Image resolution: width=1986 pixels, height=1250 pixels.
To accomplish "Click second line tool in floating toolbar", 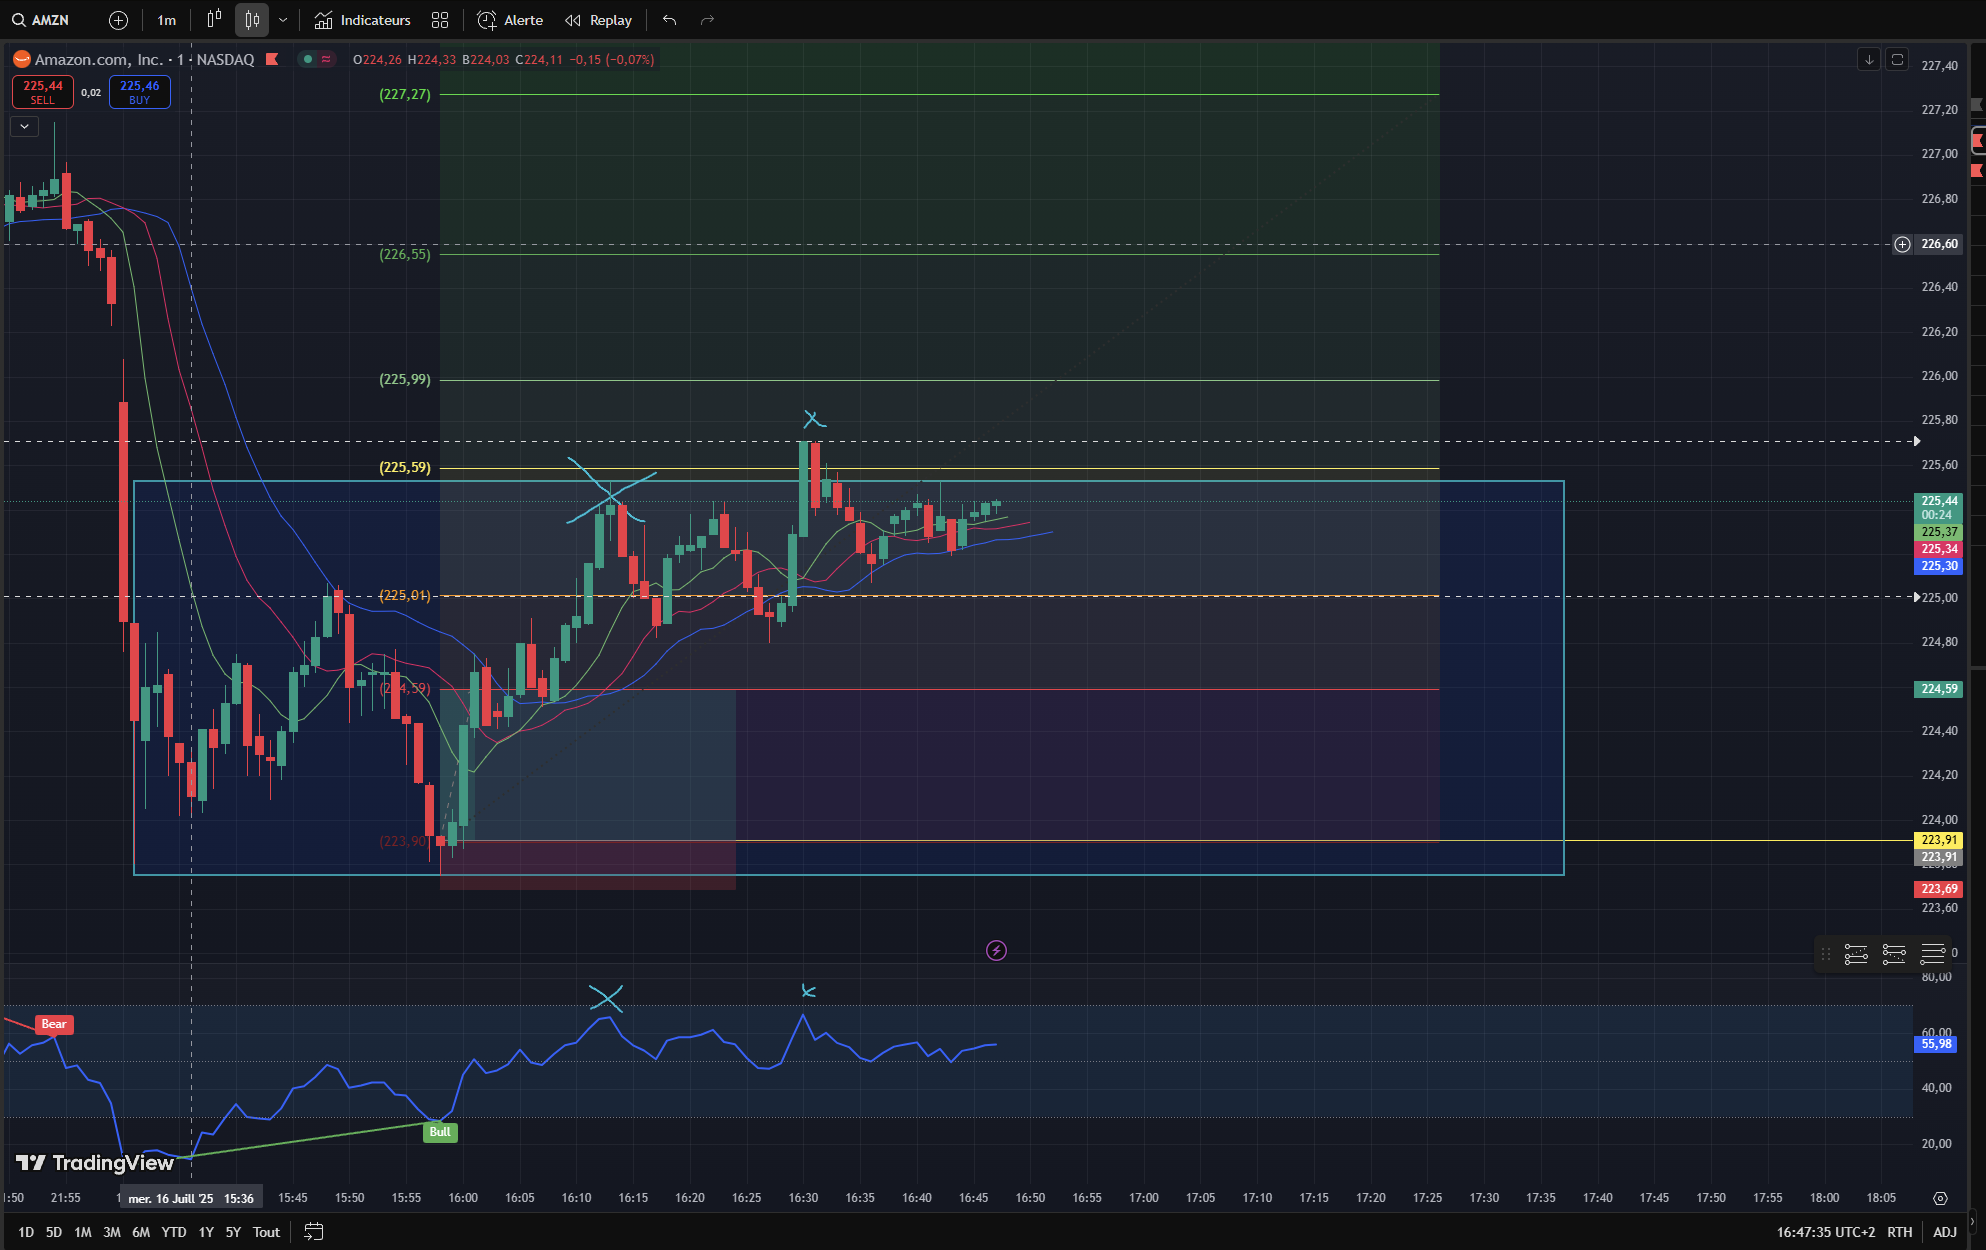I will click(1894, 954).
